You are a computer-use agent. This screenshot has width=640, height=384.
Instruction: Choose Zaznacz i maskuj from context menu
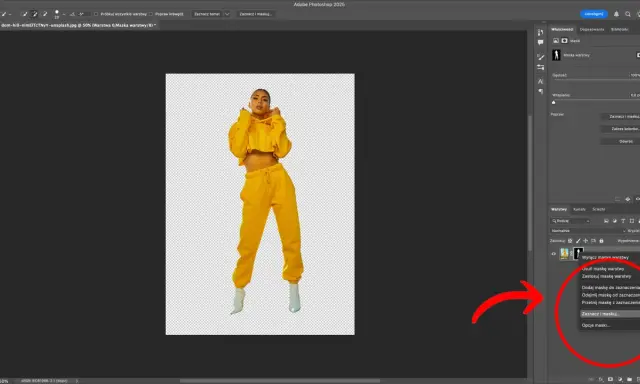[610, 314]
